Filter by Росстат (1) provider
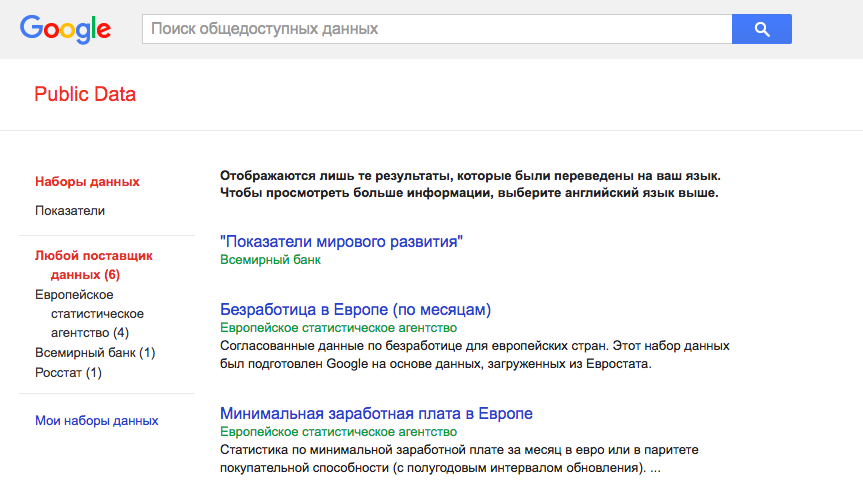863x494 pixels. 68,372
